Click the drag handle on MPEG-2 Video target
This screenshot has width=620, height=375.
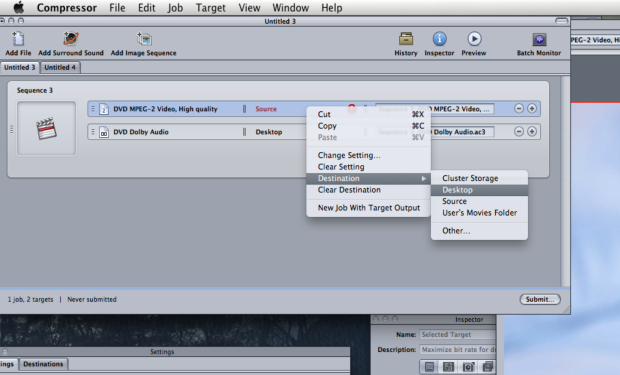pos(93,109)
